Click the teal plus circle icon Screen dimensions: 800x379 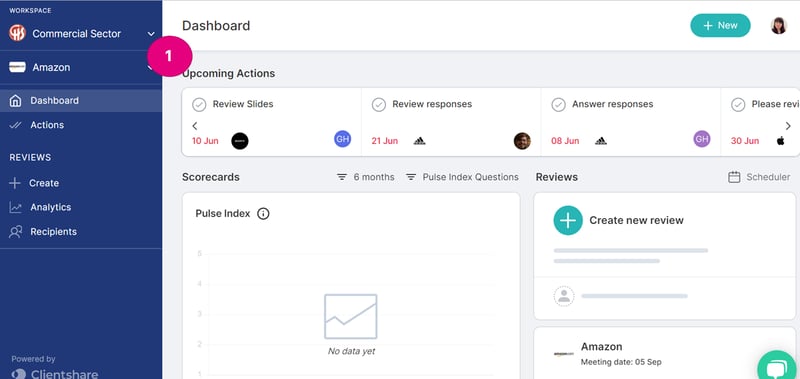point(568,220)
